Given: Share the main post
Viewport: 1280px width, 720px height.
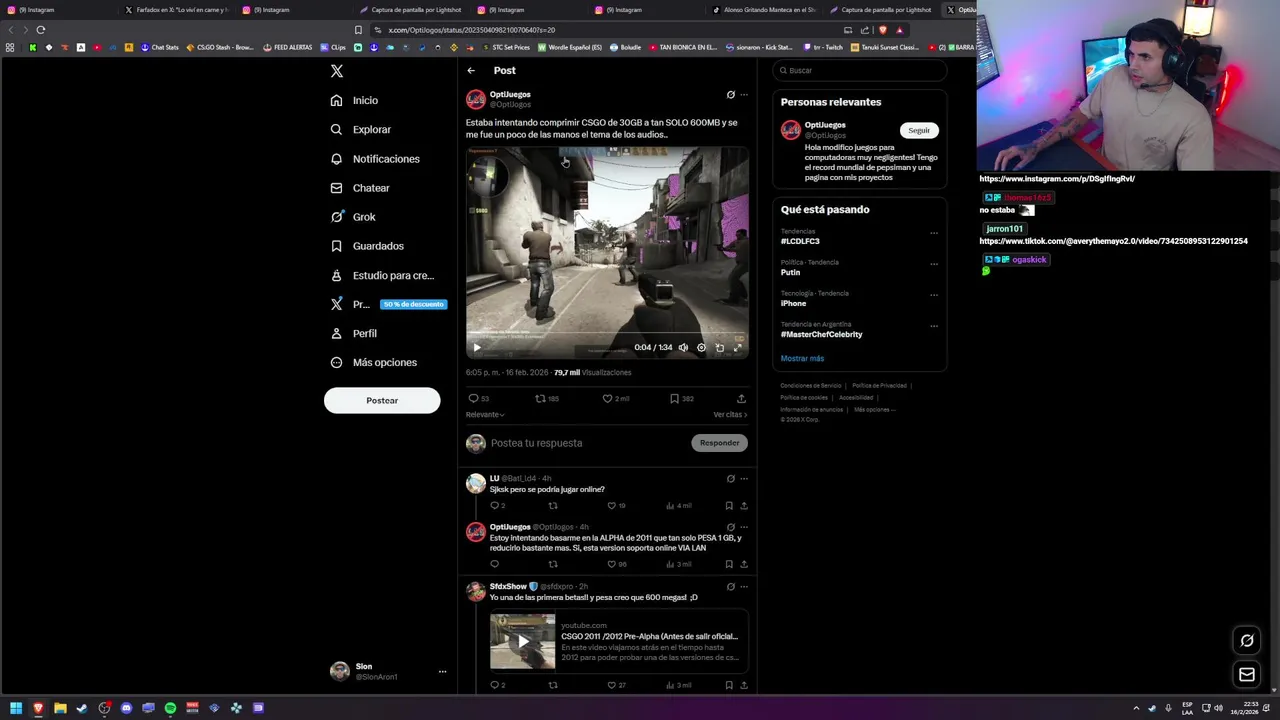Looking at the screenshot, I should [x=741, y=398].
